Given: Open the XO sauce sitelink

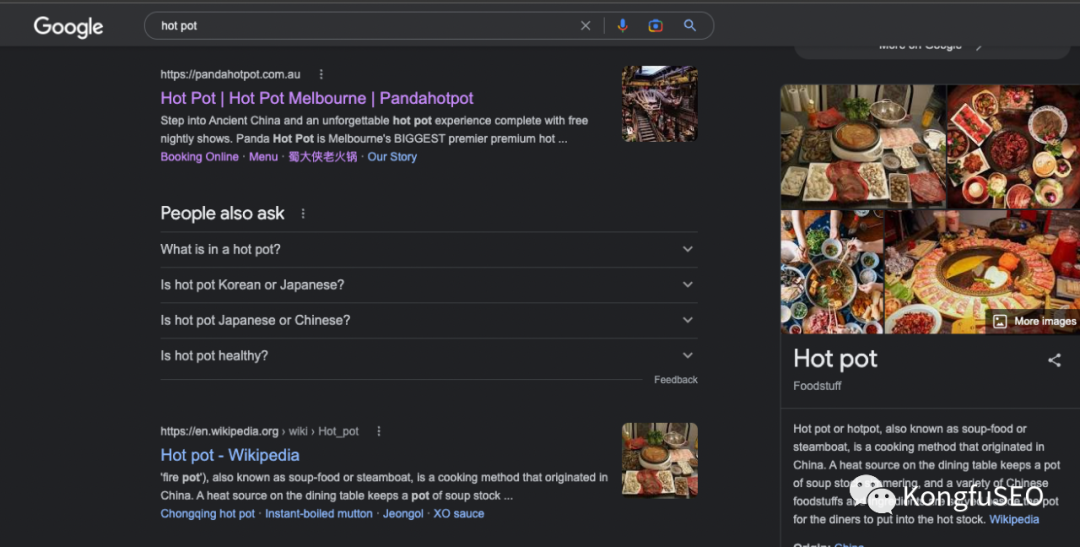Looking at the screenshot, I should (459, 513).
